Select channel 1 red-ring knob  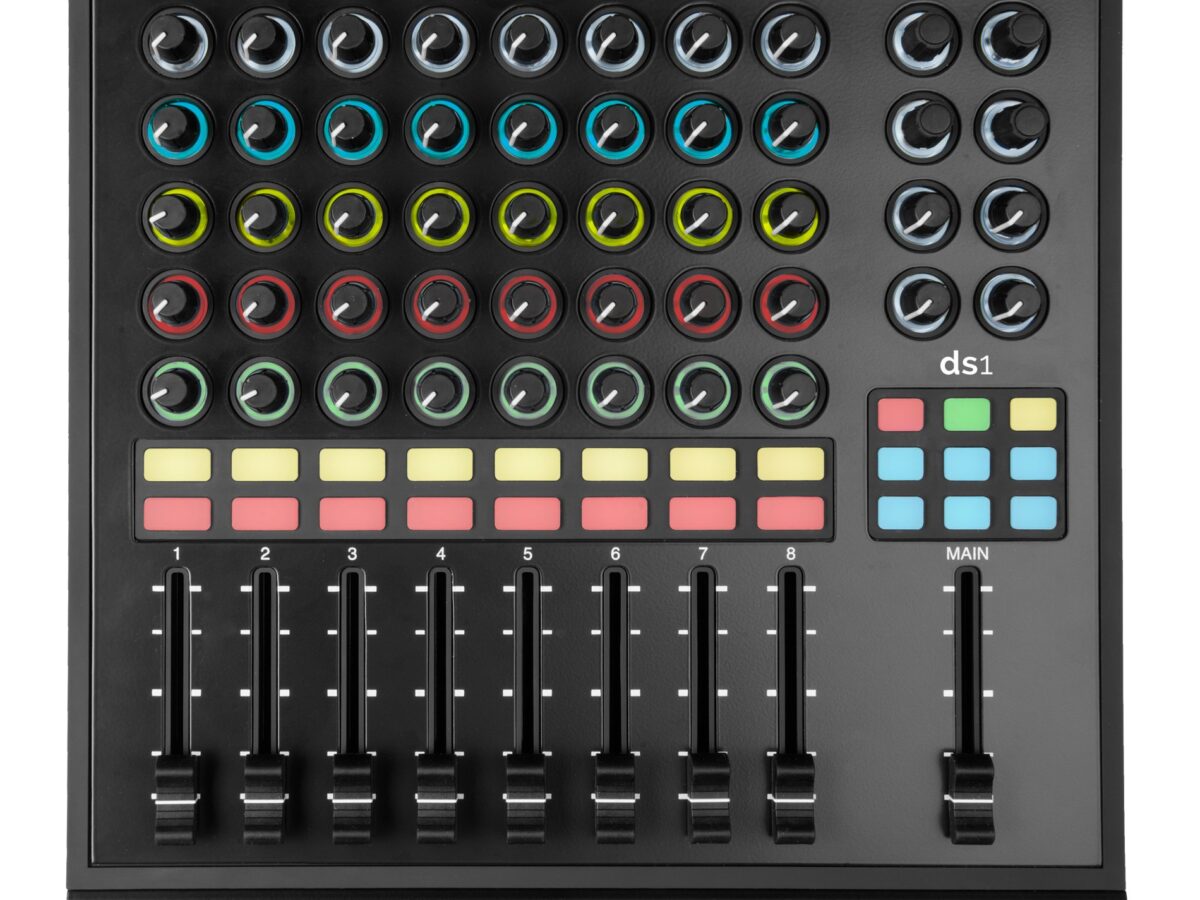pyautogui.click(x=178, y=303)
